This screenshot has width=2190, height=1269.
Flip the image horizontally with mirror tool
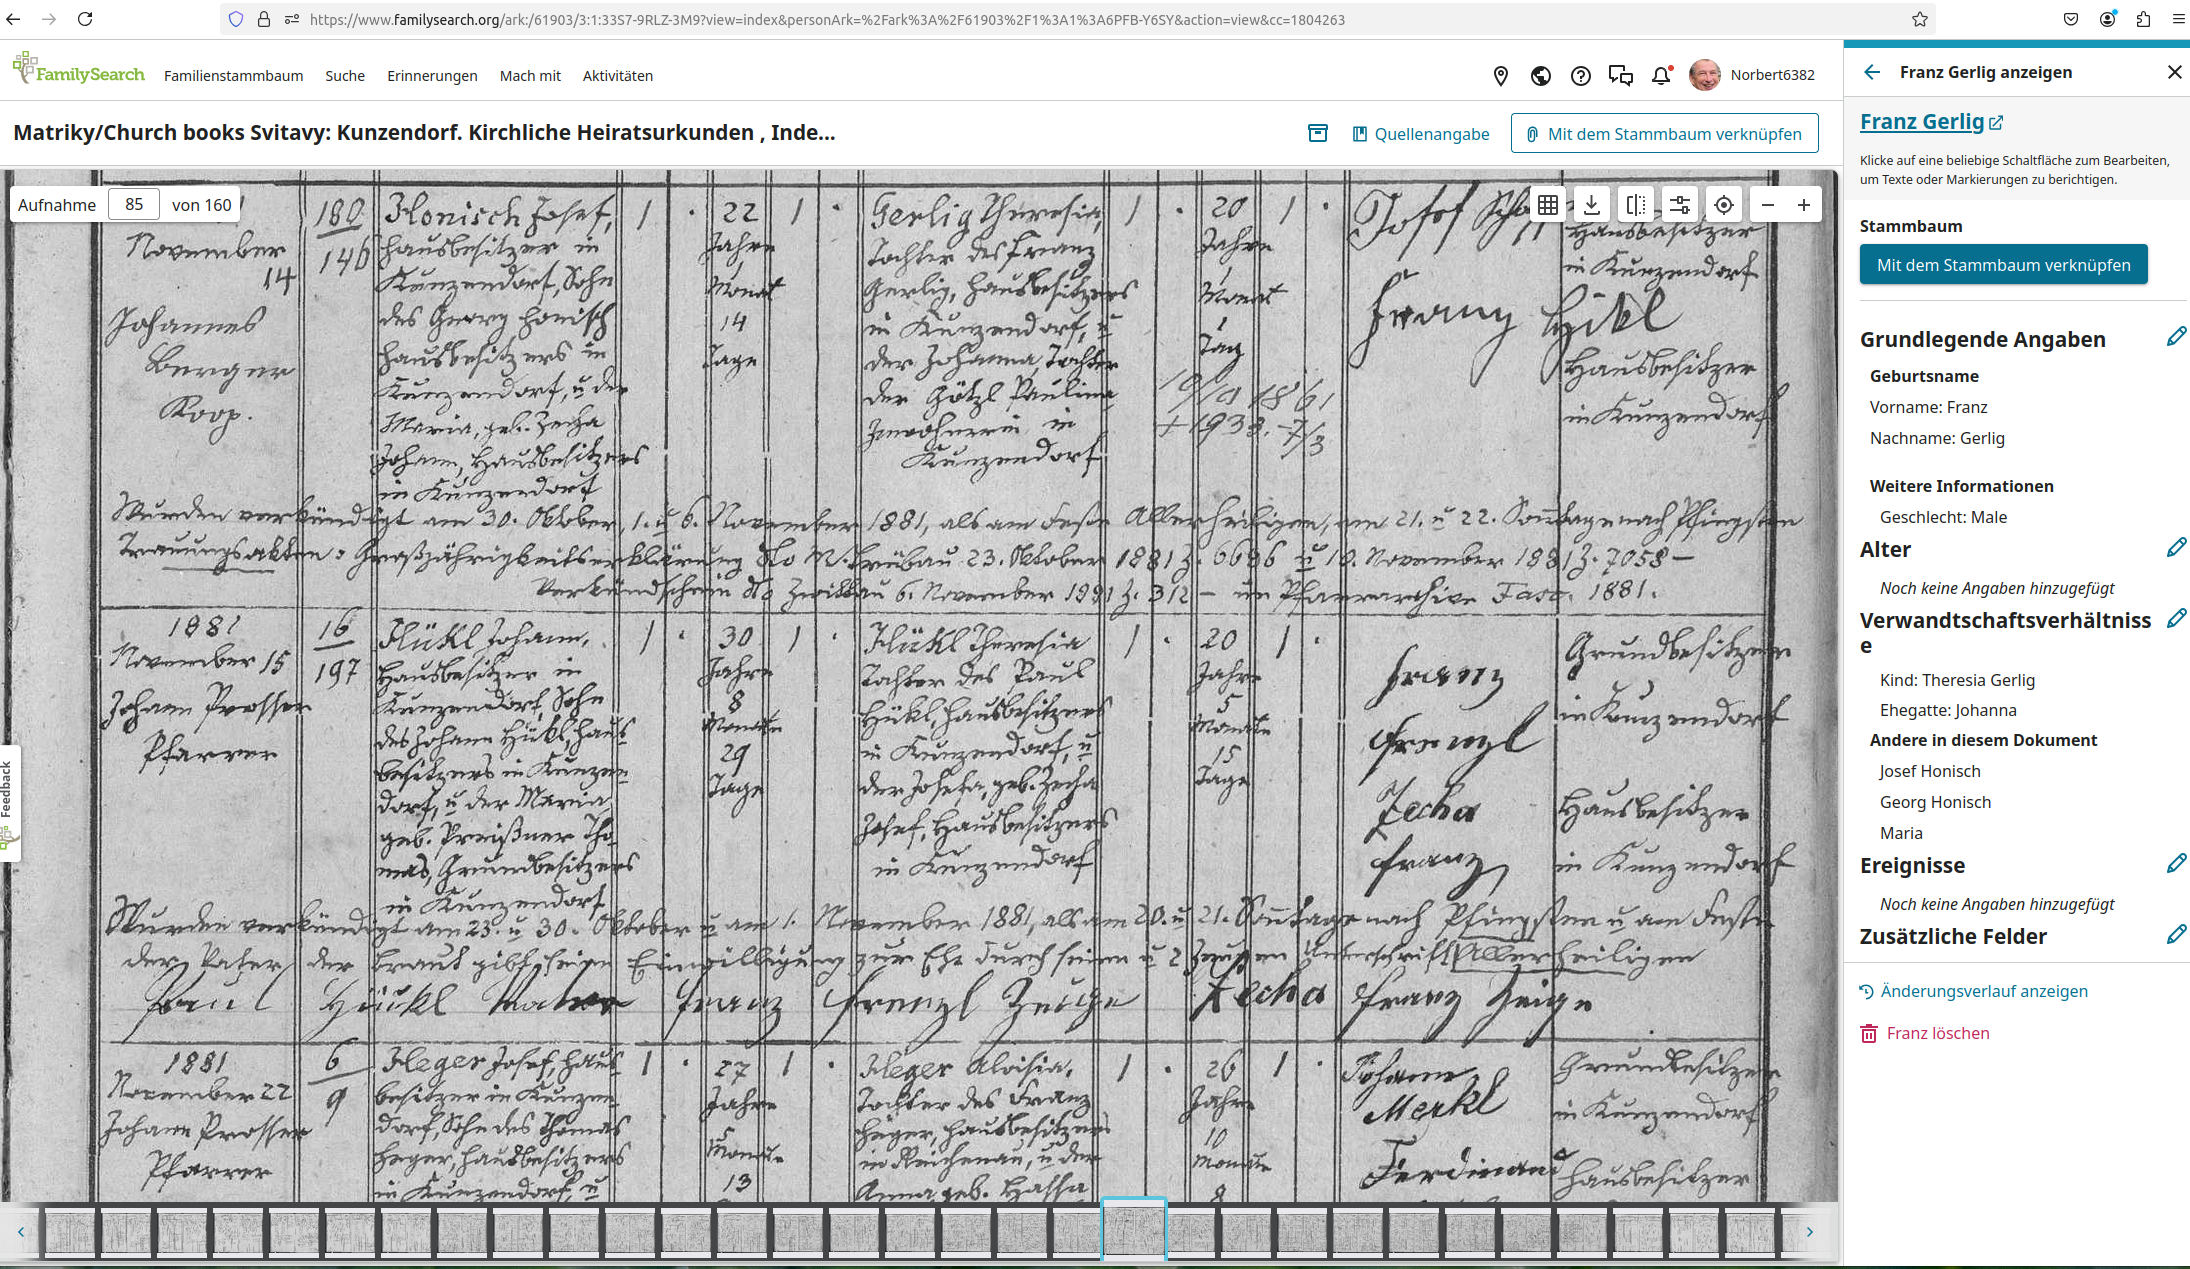click(x=1636, y=205)
